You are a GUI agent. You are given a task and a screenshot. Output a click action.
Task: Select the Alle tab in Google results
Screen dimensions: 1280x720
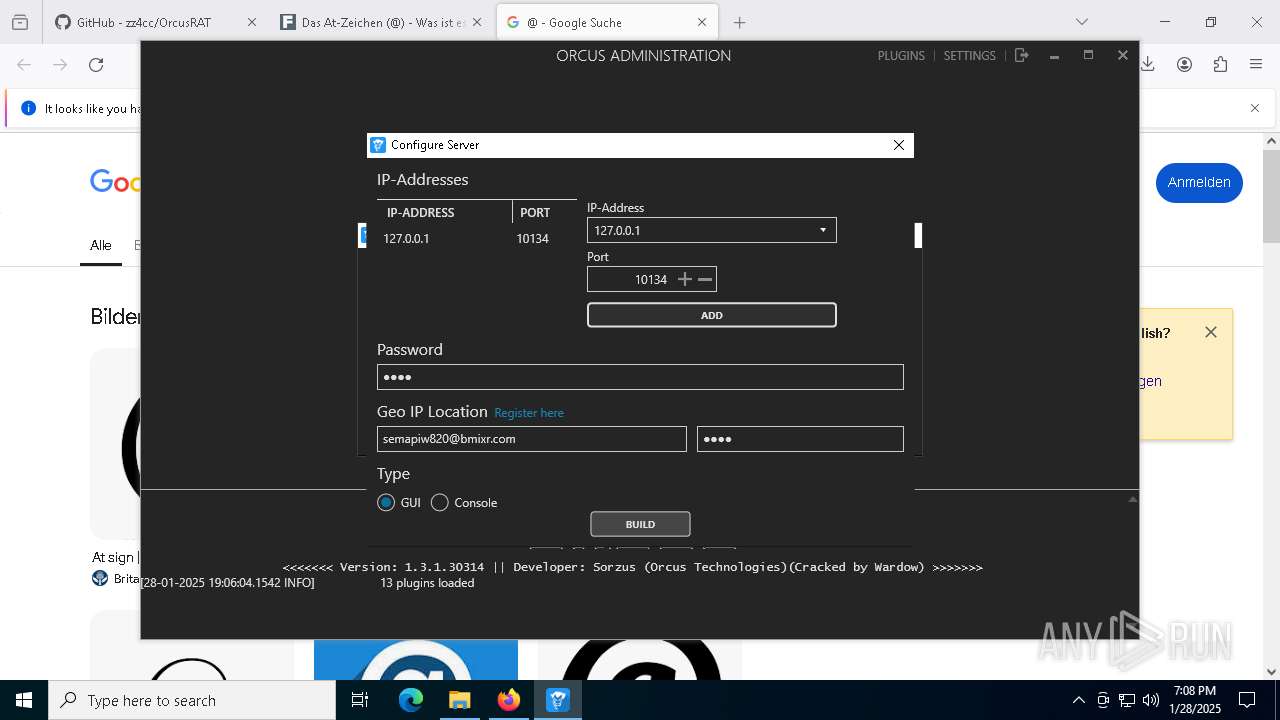[101, 245]
